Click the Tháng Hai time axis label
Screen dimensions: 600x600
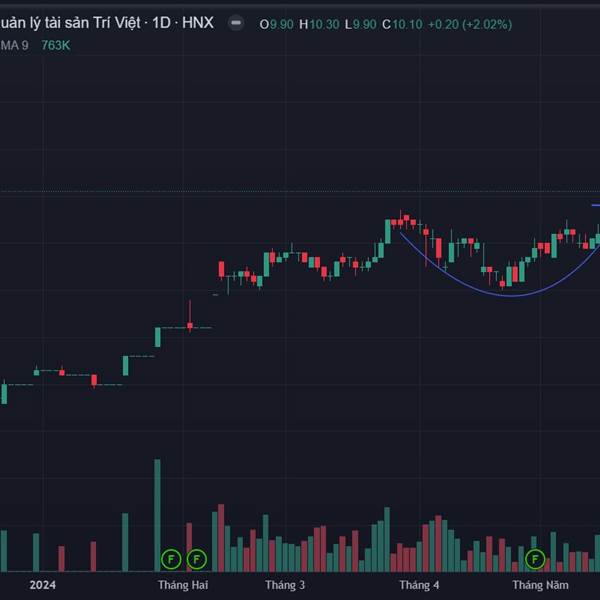[x=183, y=585]
